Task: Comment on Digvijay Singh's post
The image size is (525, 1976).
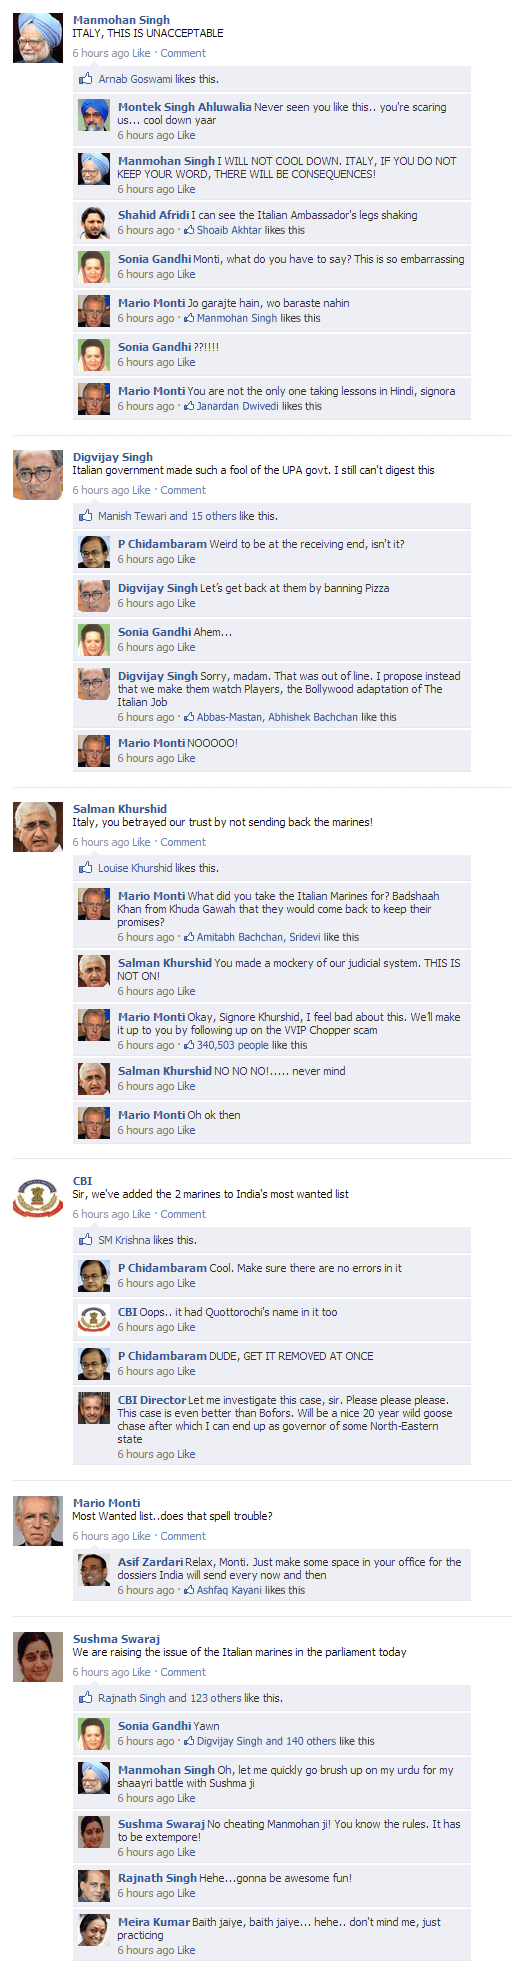Action: pos(183,491)
